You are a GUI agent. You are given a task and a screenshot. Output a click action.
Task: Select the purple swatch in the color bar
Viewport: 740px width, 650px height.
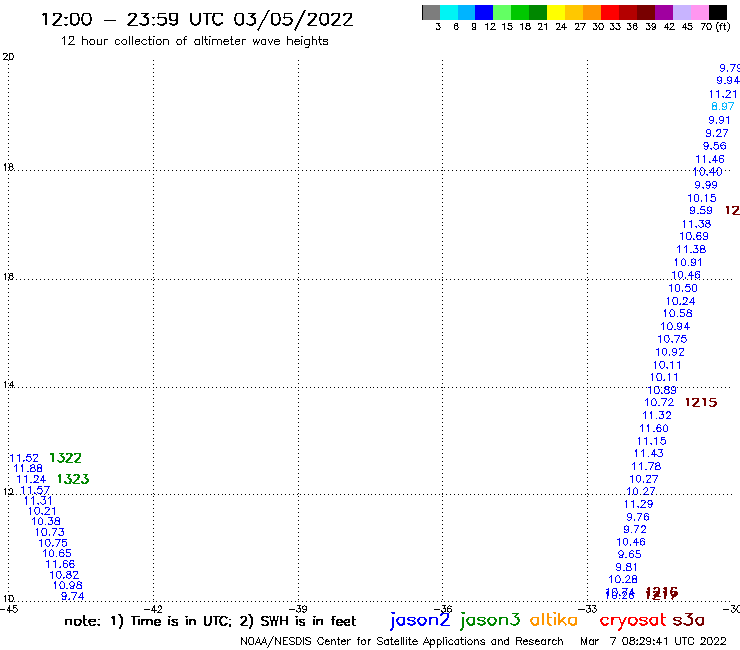click(664, 12)
